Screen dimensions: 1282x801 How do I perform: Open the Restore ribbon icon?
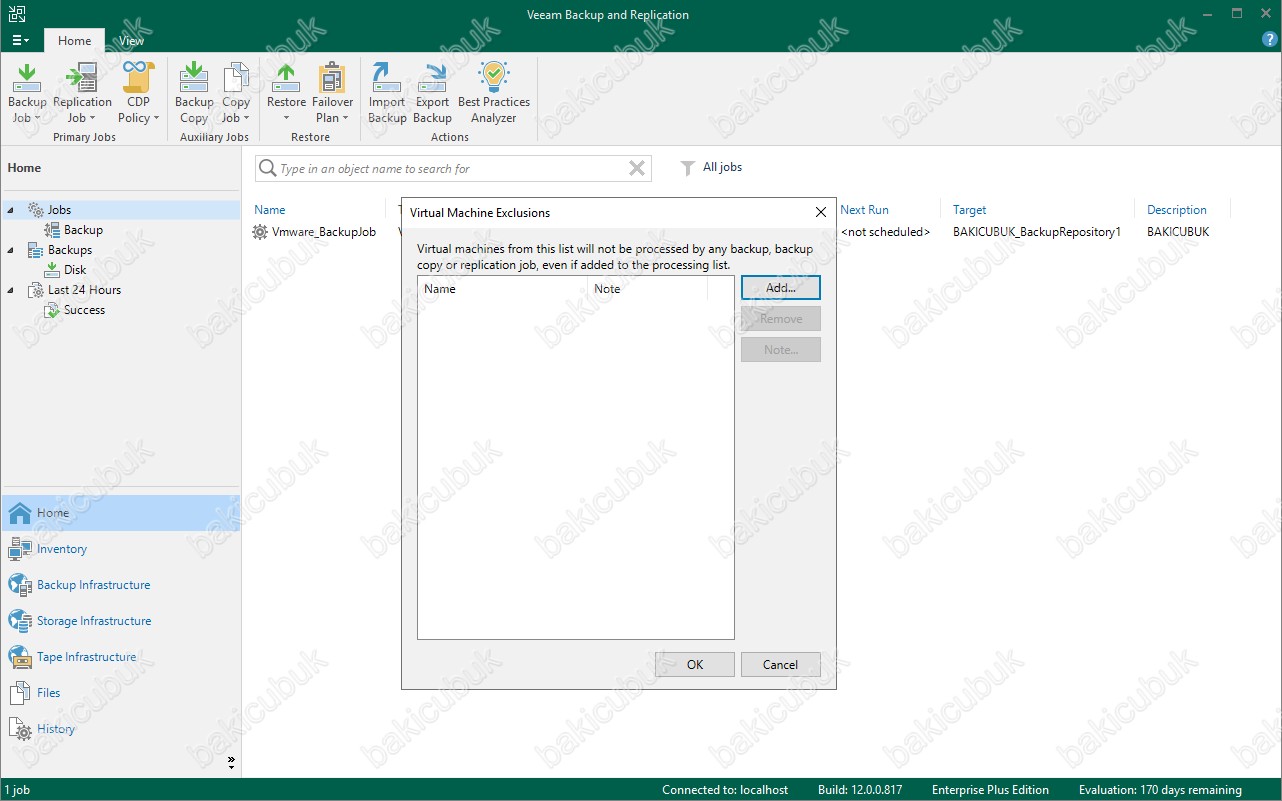286,76
